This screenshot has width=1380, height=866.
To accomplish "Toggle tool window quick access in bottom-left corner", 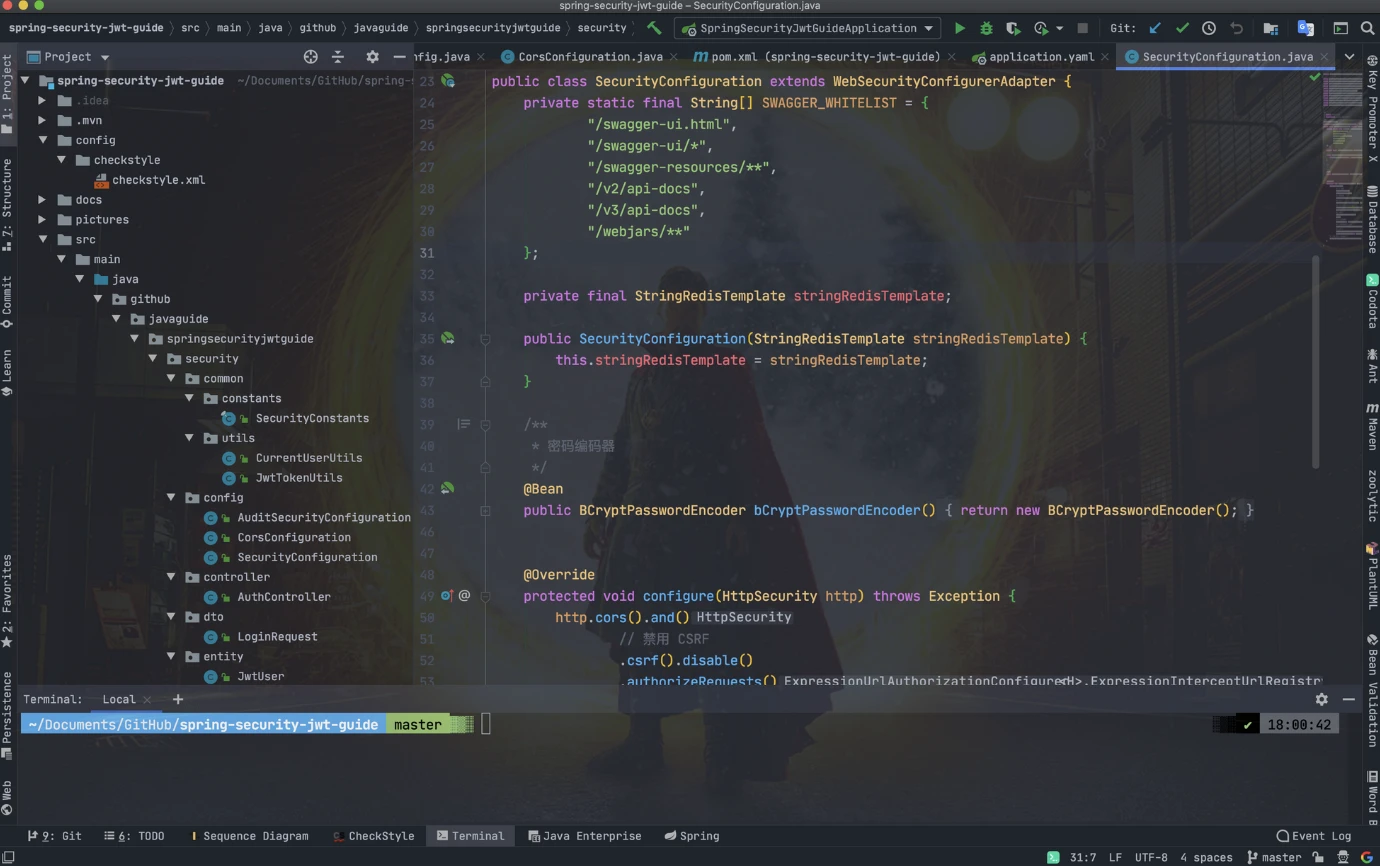I will click(x=8, y=857).
